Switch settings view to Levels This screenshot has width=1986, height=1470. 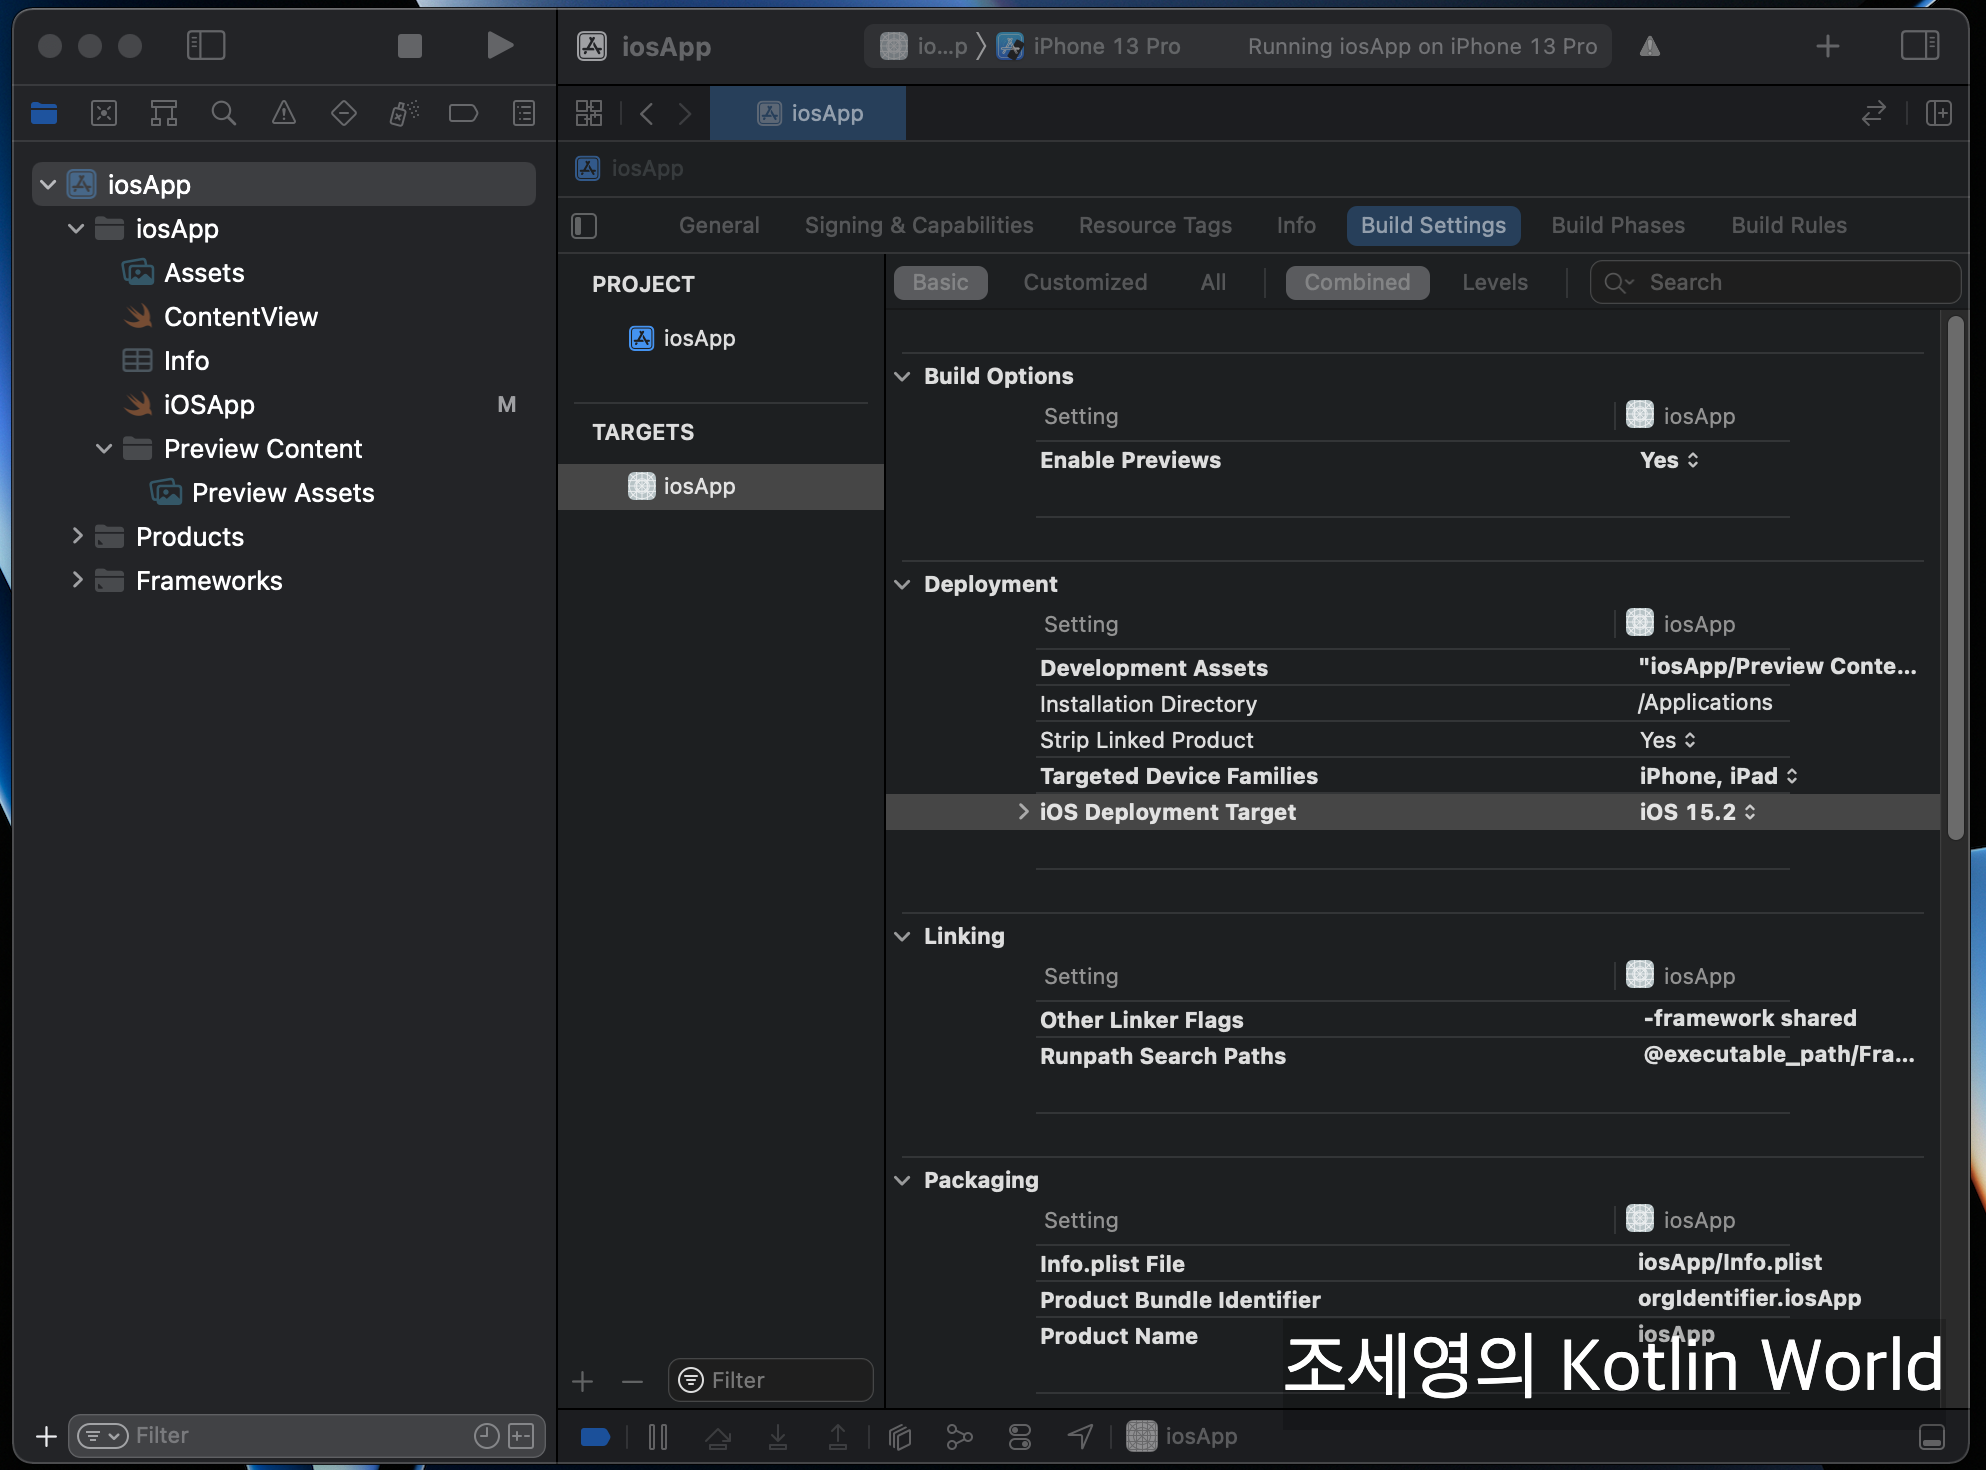coord(1494,283)
